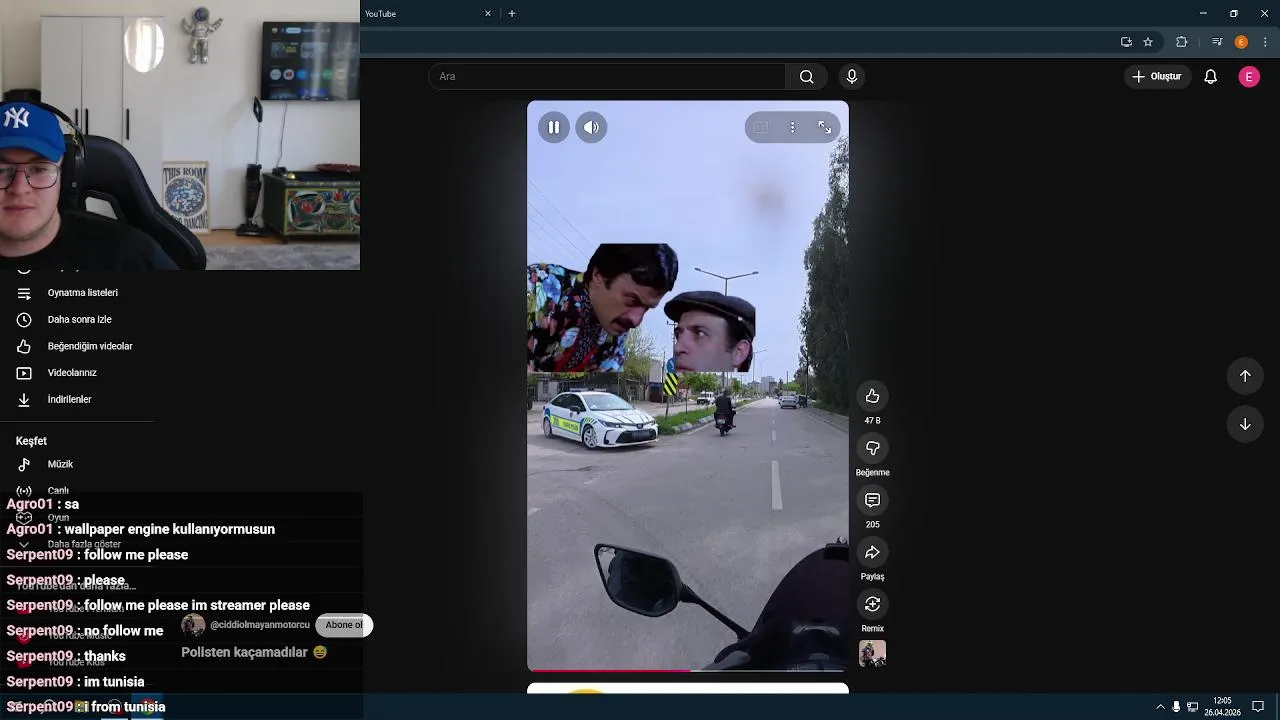Open the taskbar clock showing 12:05
The image size is (1280, 720).
(x=1222, y=707)
